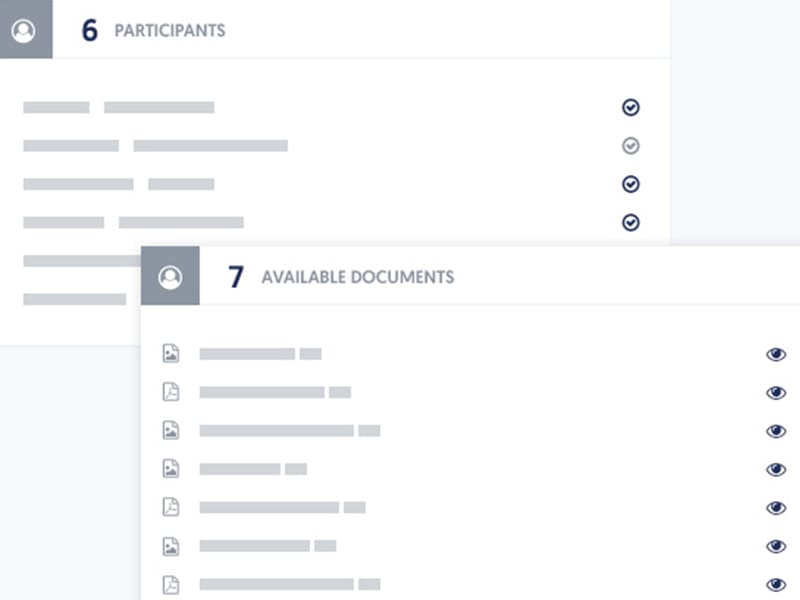Toggle visibility of the second document

pyautogui.click(x=776, y=393)
